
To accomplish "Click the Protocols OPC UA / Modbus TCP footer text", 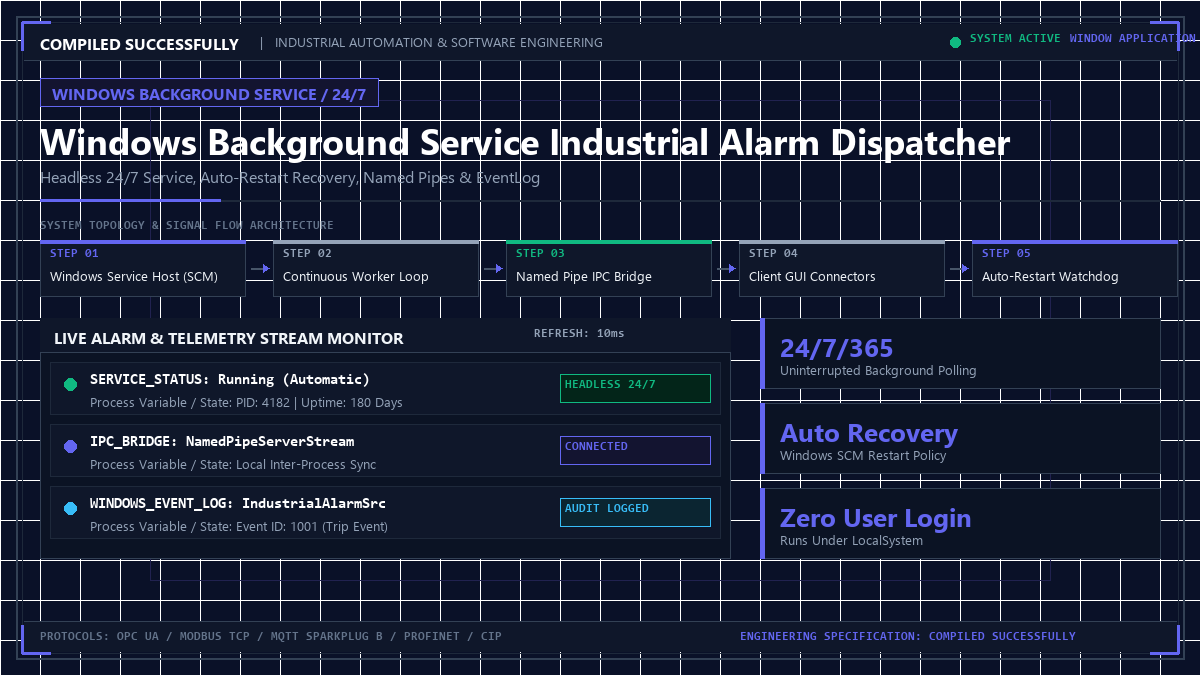I will click(271, 636).
